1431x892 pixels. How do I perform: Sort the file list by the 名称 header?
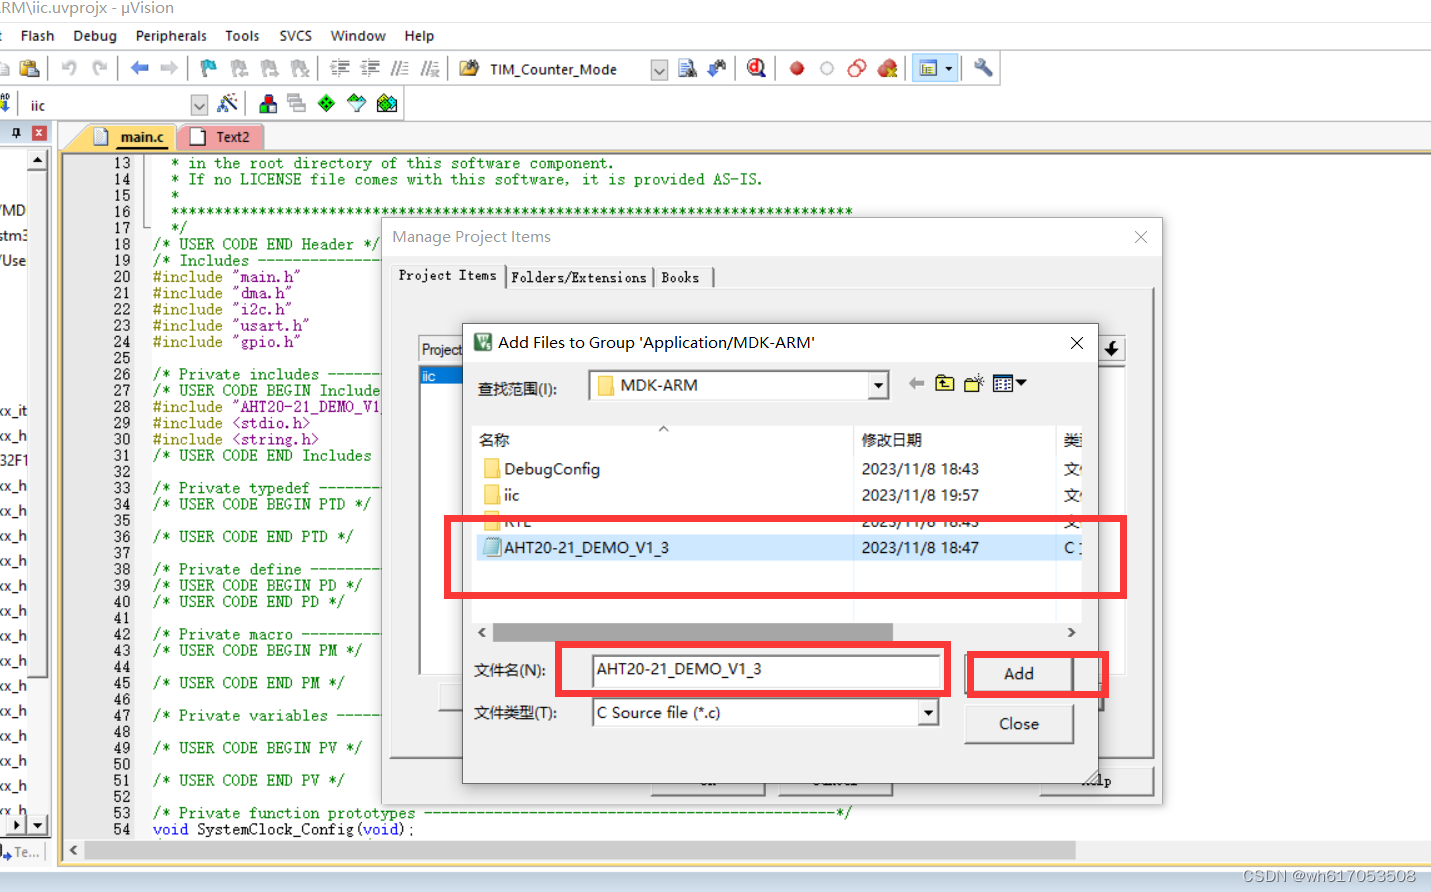pos(494,440)
